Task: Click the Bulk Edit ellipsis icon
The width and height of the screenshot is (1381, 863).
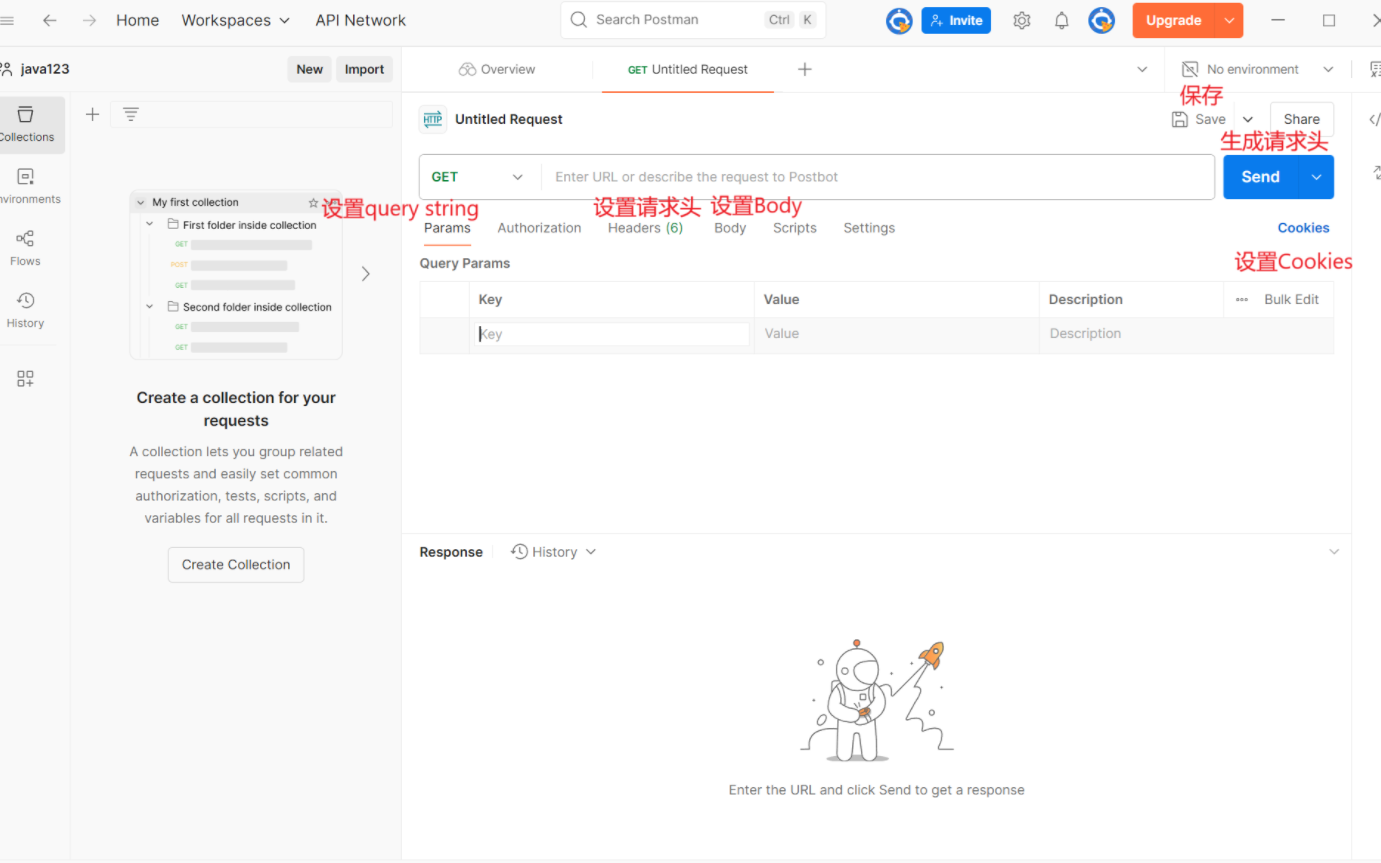Action: coord(1242,299)
